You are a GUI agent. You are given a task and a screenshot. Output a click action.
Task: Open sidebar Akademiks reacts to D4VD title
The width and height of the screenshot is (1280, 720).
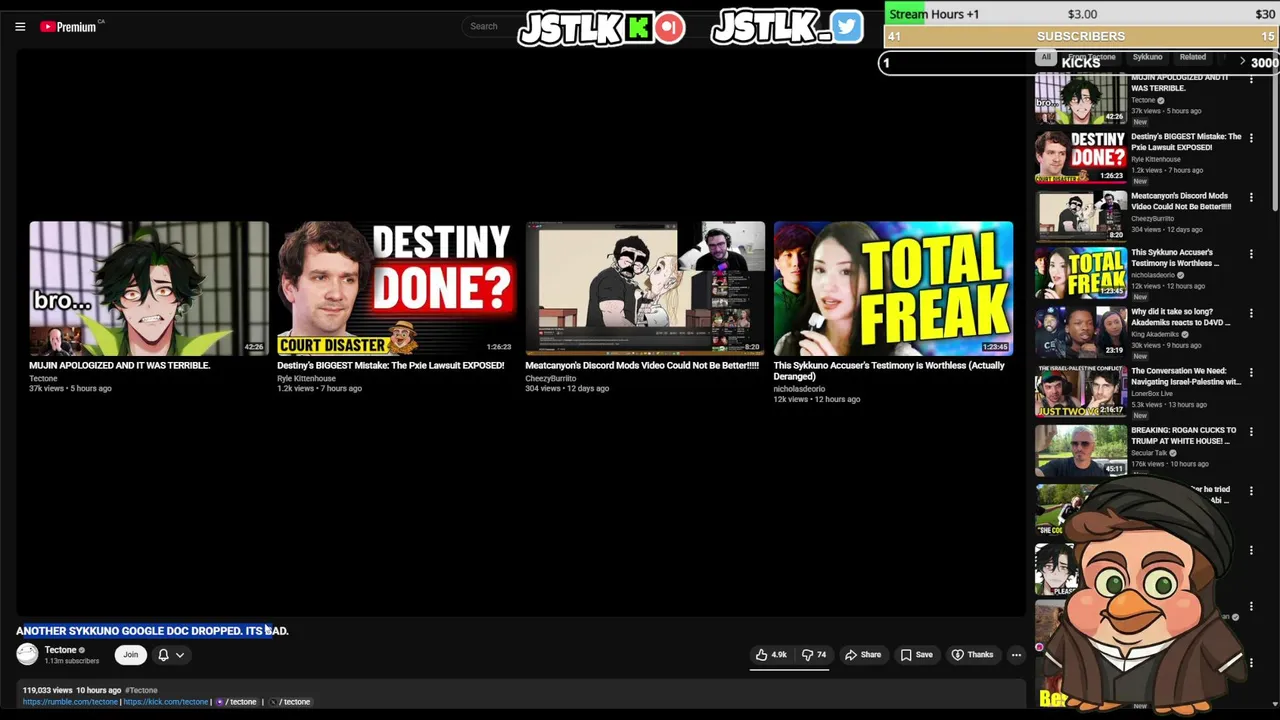click(x=1181, y=317)
